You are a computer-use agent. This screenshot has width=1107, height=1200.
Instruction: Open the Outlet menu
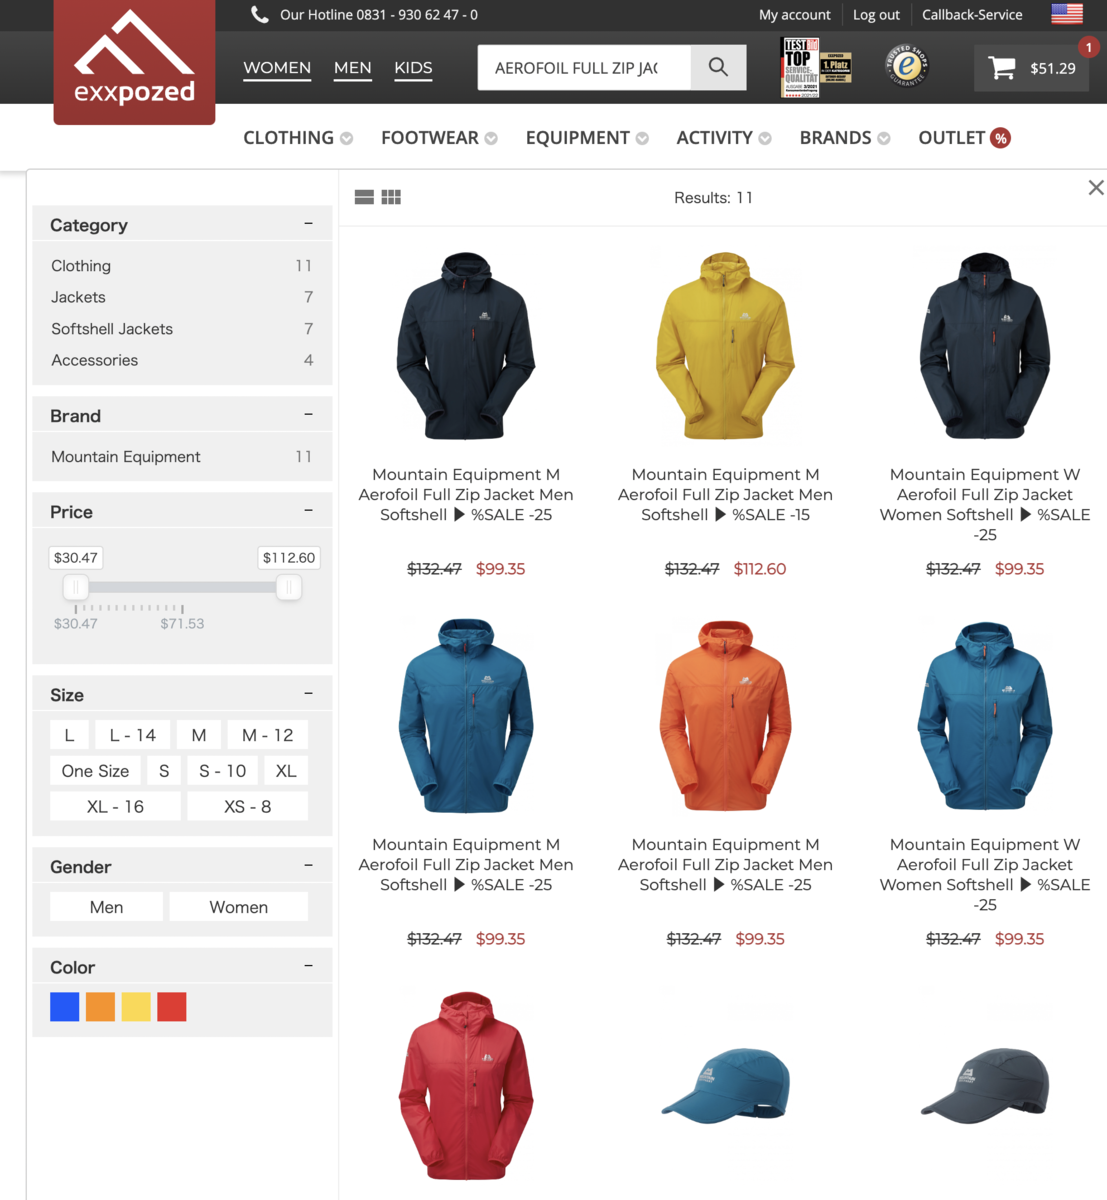tap(964, 138)
